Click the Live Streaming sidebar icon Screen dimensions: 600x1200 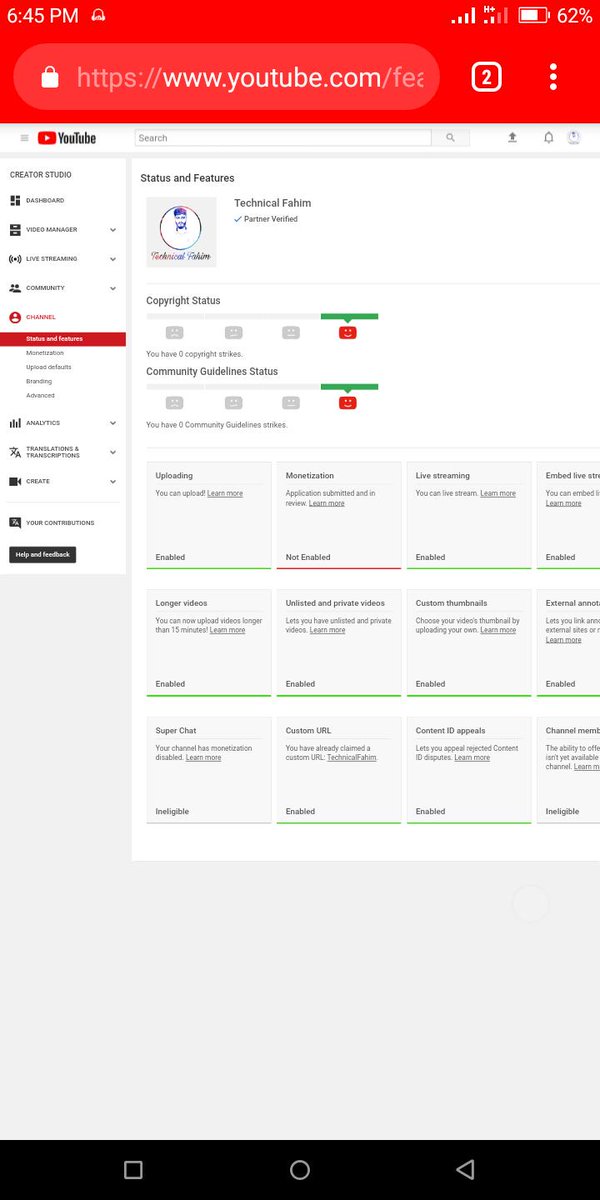coord(15,259)
